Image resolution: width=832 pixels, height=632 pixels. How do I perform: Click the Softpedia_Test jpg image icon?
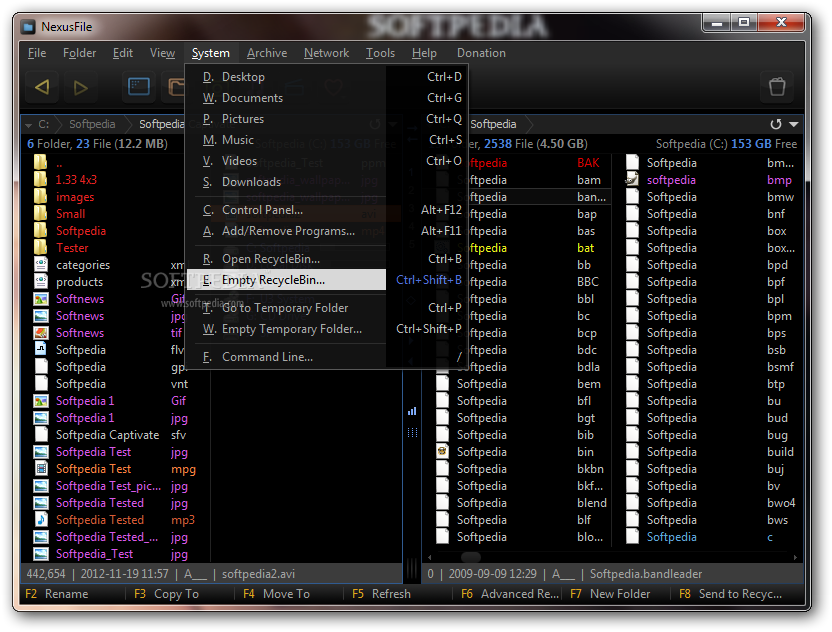pyautogui.click(x=41, y=553)
